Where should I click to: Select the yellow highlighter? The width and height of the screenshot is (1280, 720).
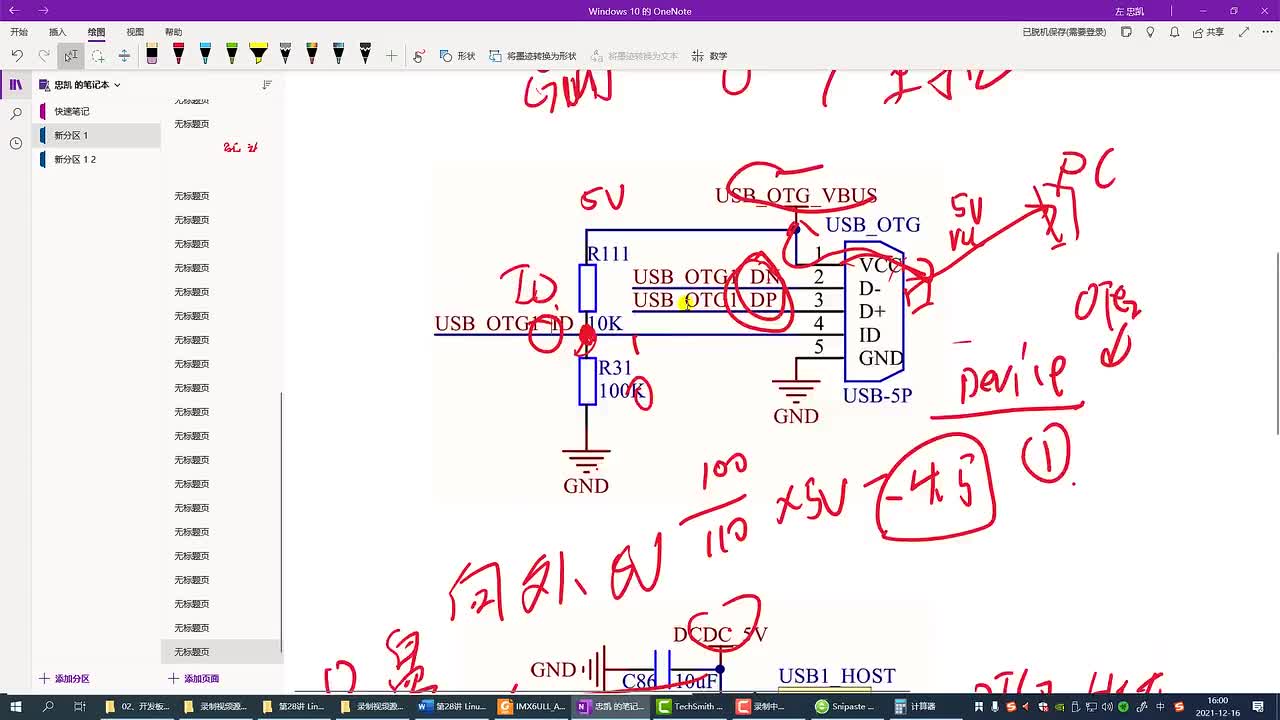(x=258, y=54)
